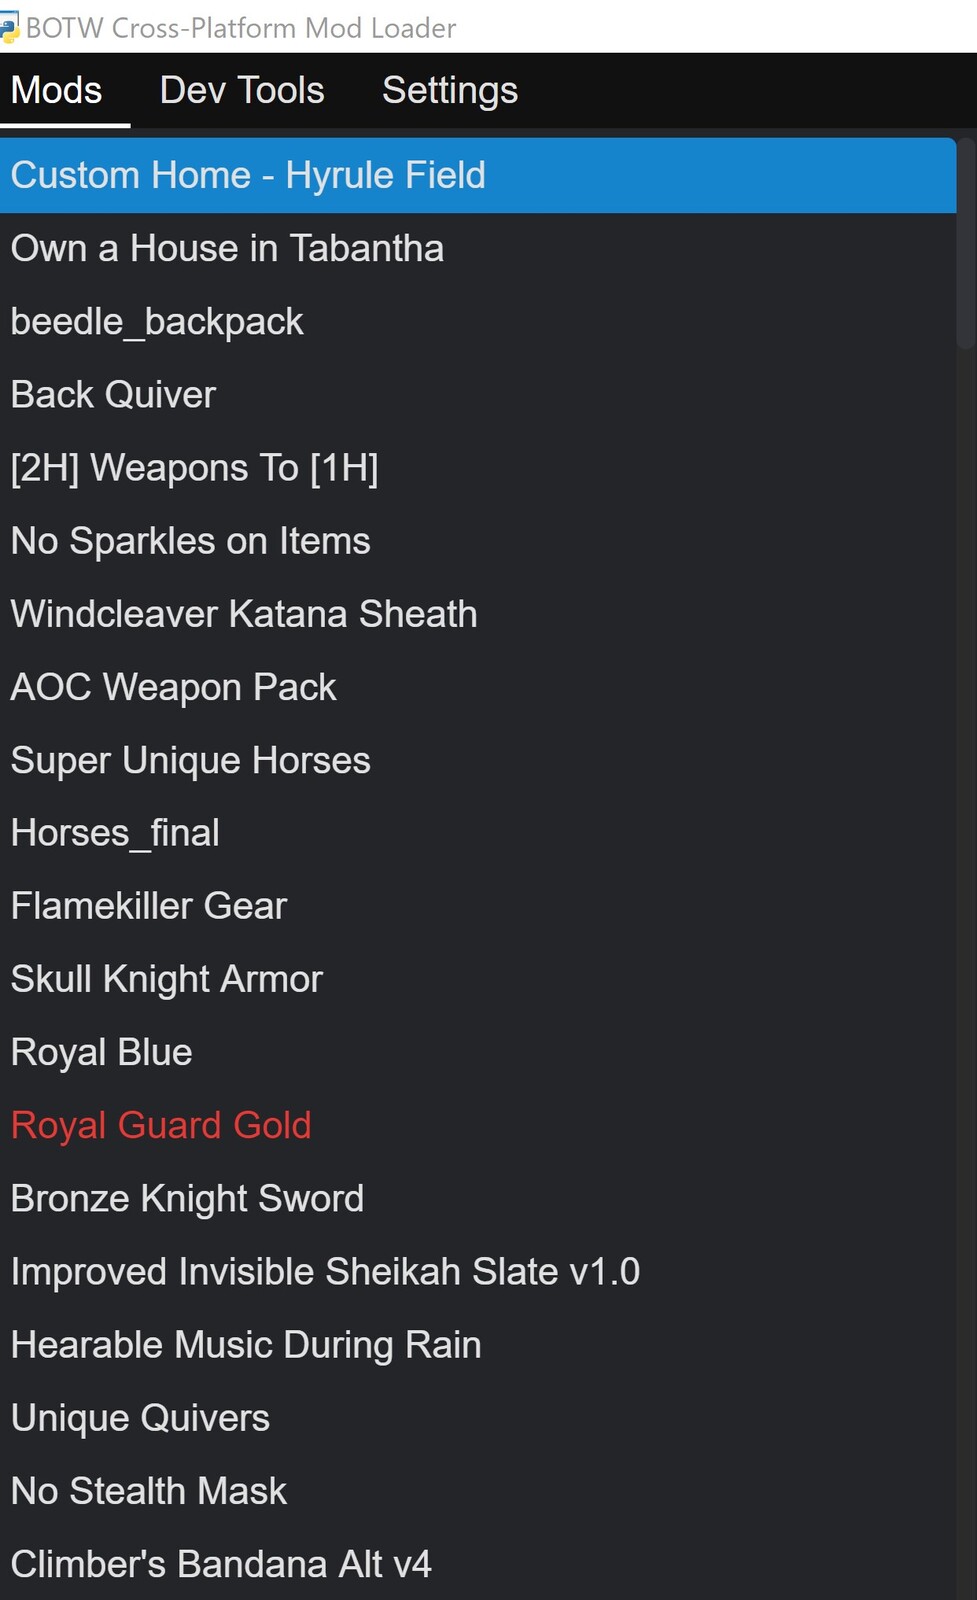Screen dimensions: 977x1600
Task: Select Hearable Music During Rain mod
Action: pos(478,1345)
